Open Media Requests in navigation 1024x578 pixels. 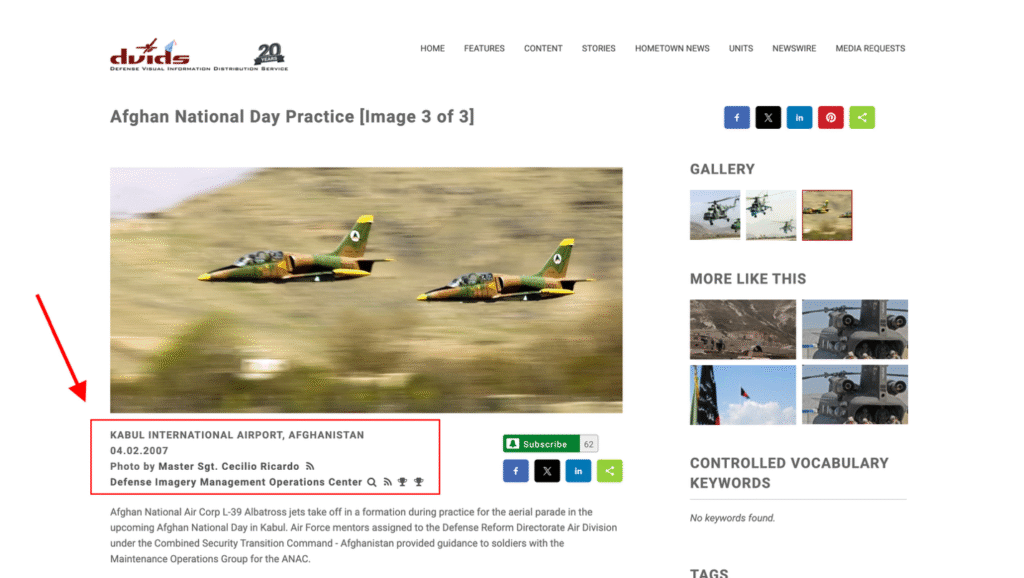tap(870, 48)
